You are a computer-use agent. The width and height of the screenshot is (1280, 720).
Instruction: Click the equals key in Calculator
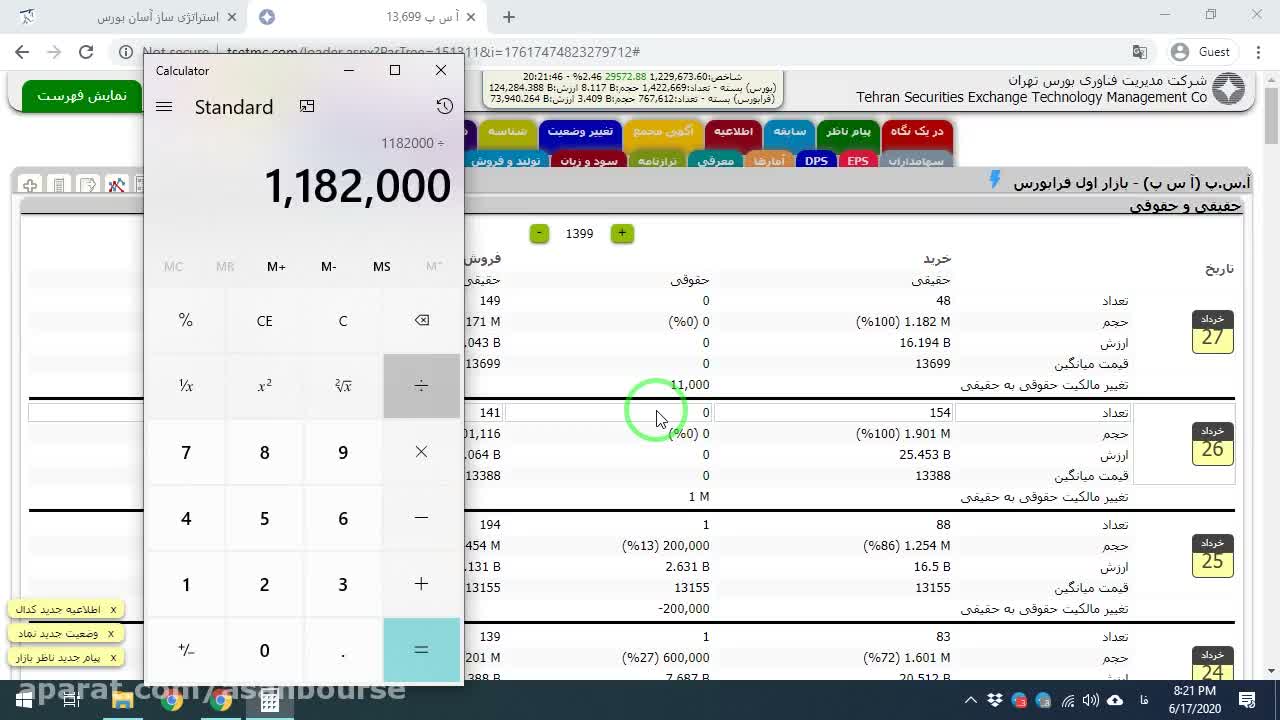[421, 650]
